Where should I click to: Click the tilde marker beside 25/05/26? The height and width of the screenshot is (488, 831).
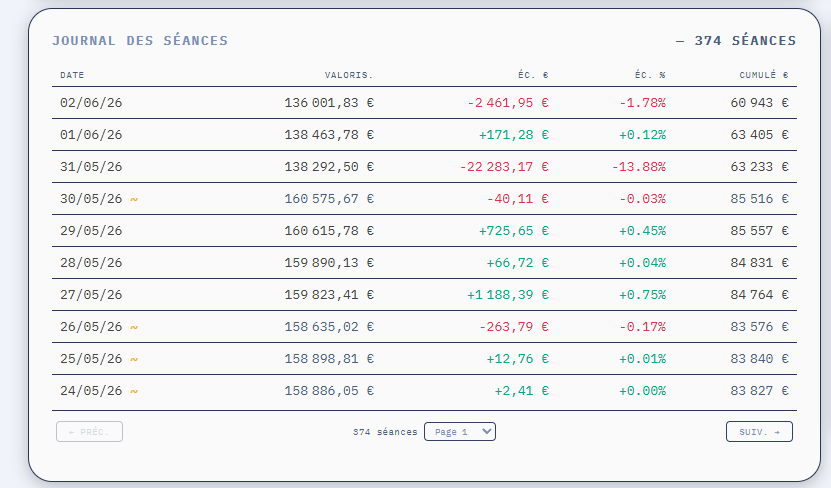(x=134, y=359)
